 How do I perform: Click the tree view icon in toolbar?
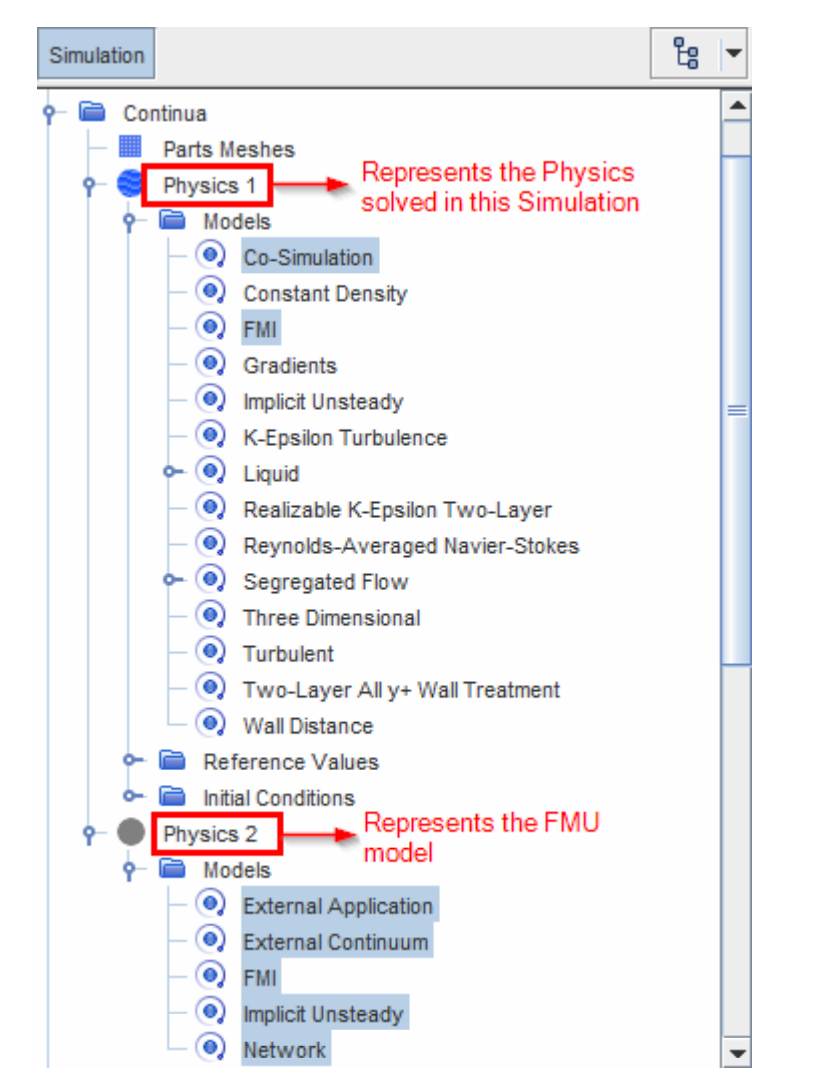click(685, 53)
